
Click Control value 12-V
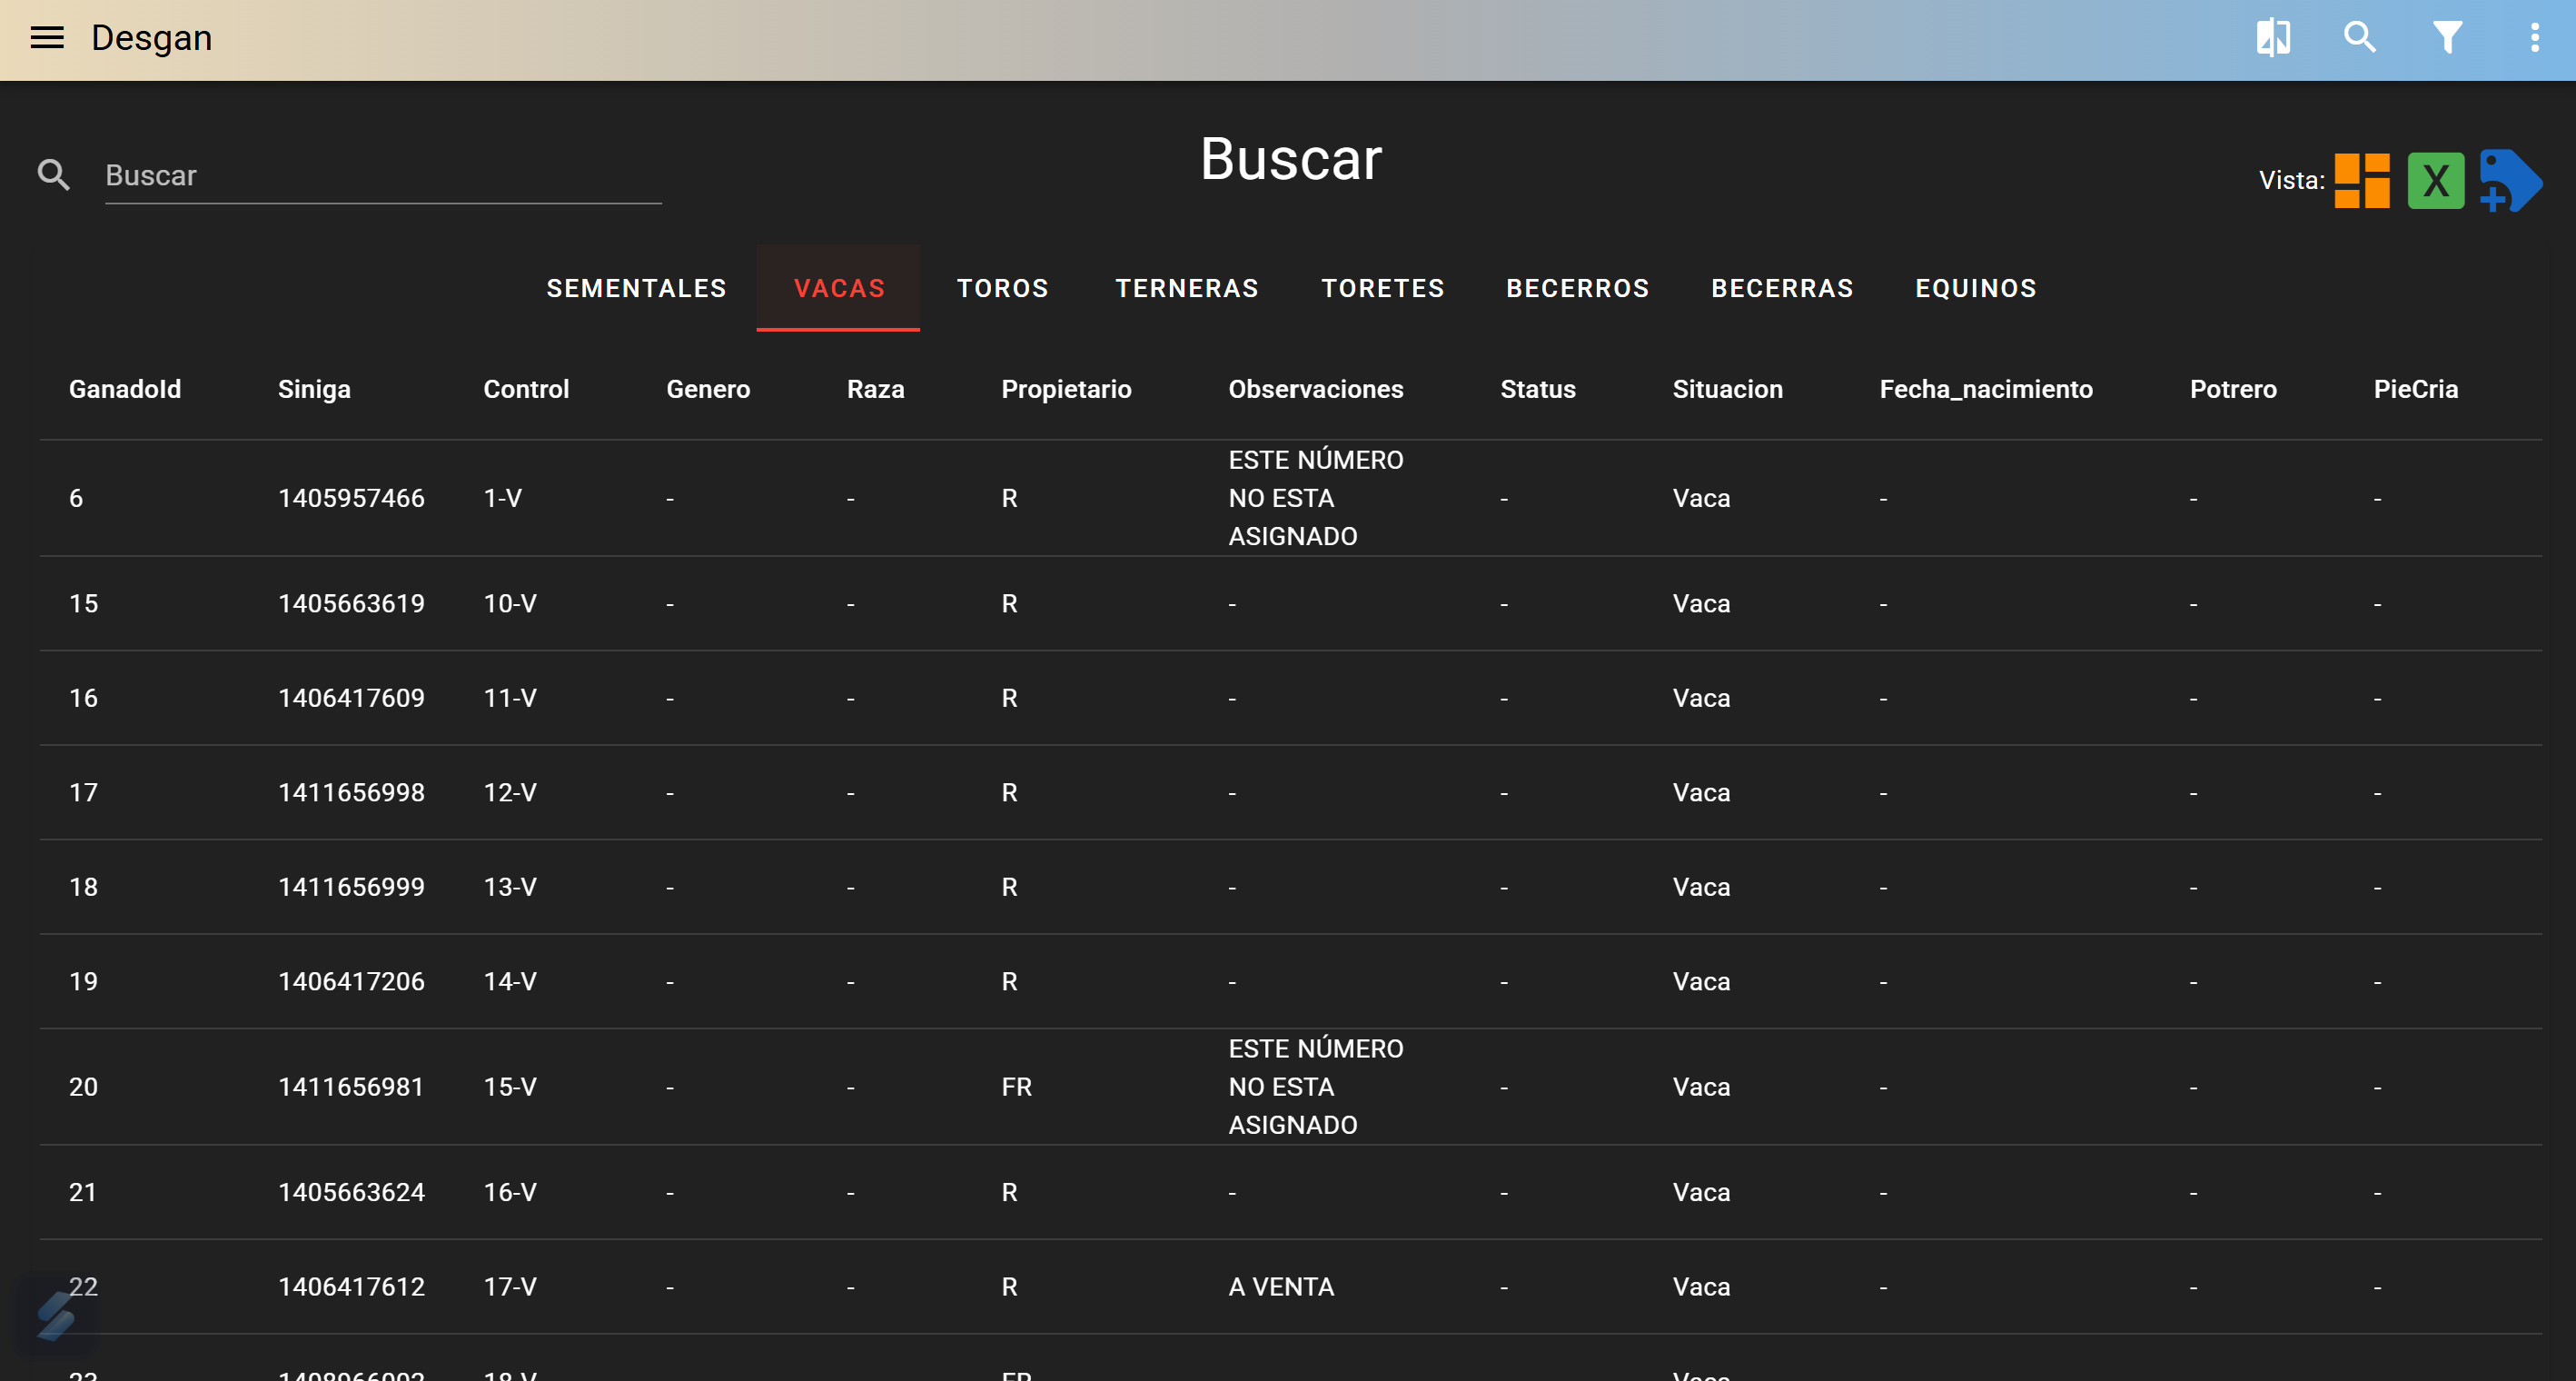[510, 792]
